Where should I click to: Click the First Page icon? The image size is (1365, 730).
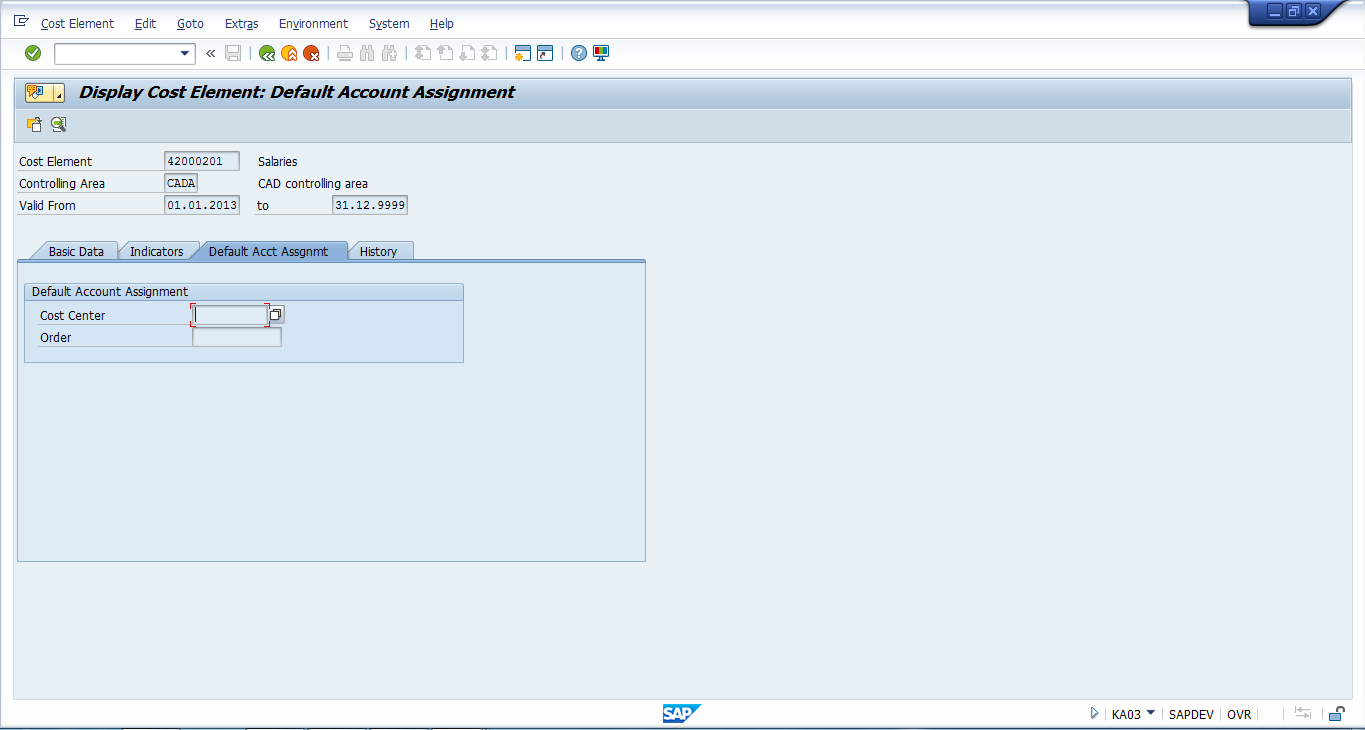(423, 54)
